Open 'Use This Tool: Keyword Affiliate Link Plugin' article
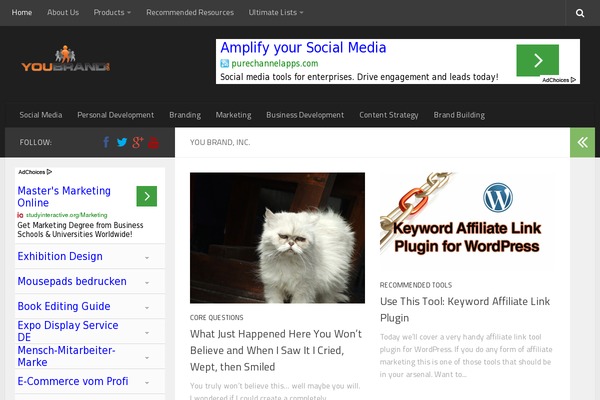Viewport: 600px width, 400px height. click(x=465, y=309)
